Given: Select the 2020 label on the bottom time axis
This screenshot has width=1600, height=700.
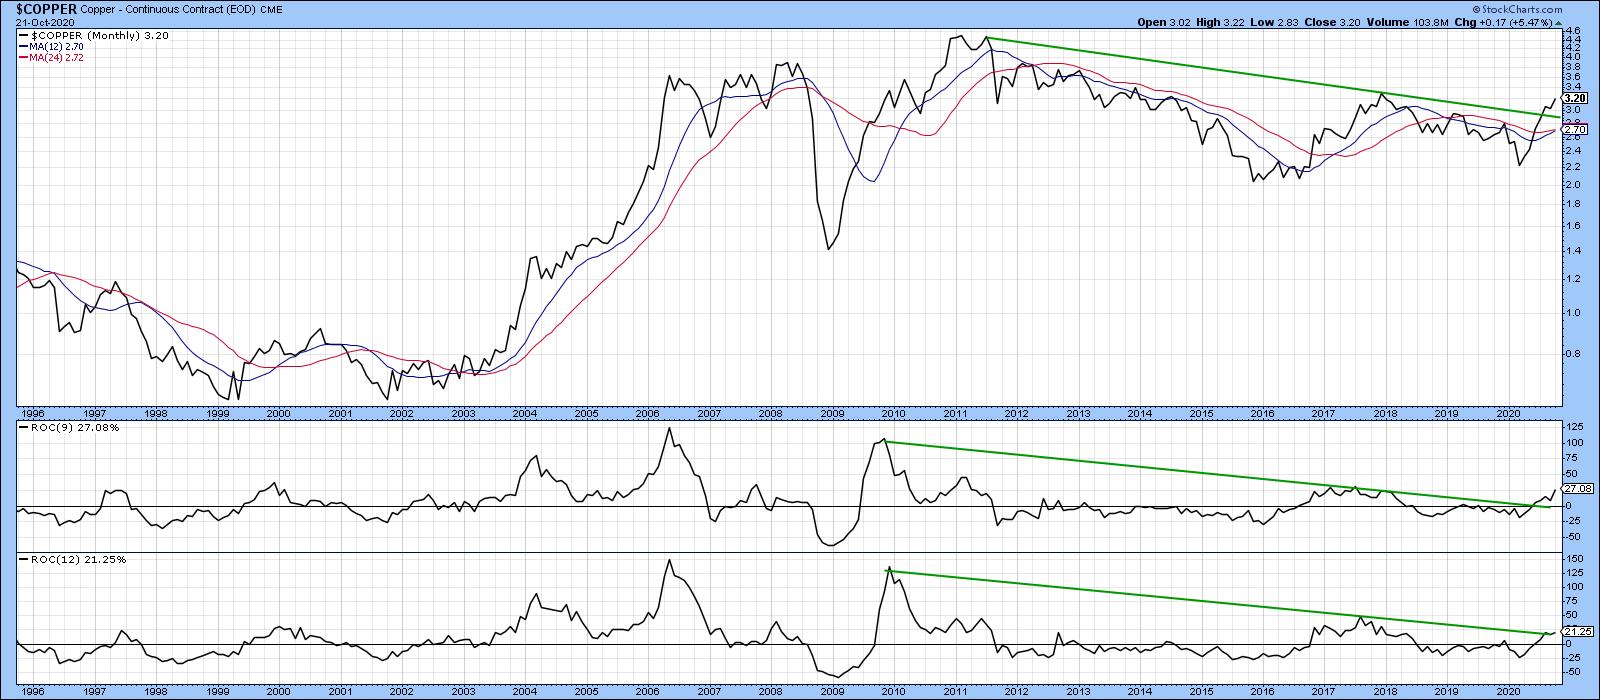Looking at the screenshot, I should [x=1507, y=691].
